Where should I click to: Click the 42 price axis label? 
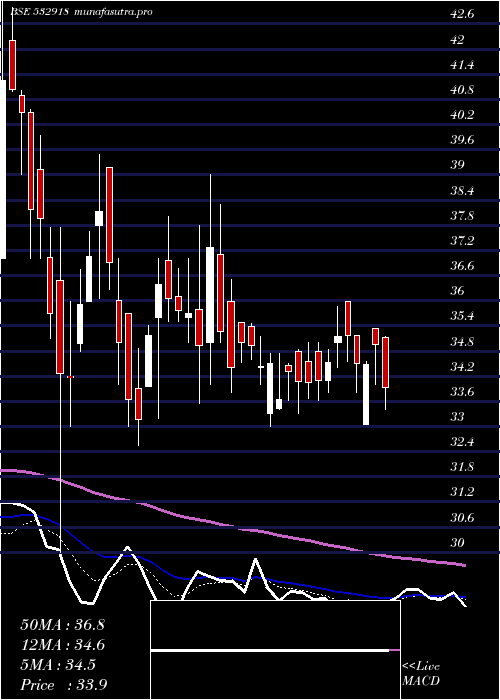click(x=458, y=39)
